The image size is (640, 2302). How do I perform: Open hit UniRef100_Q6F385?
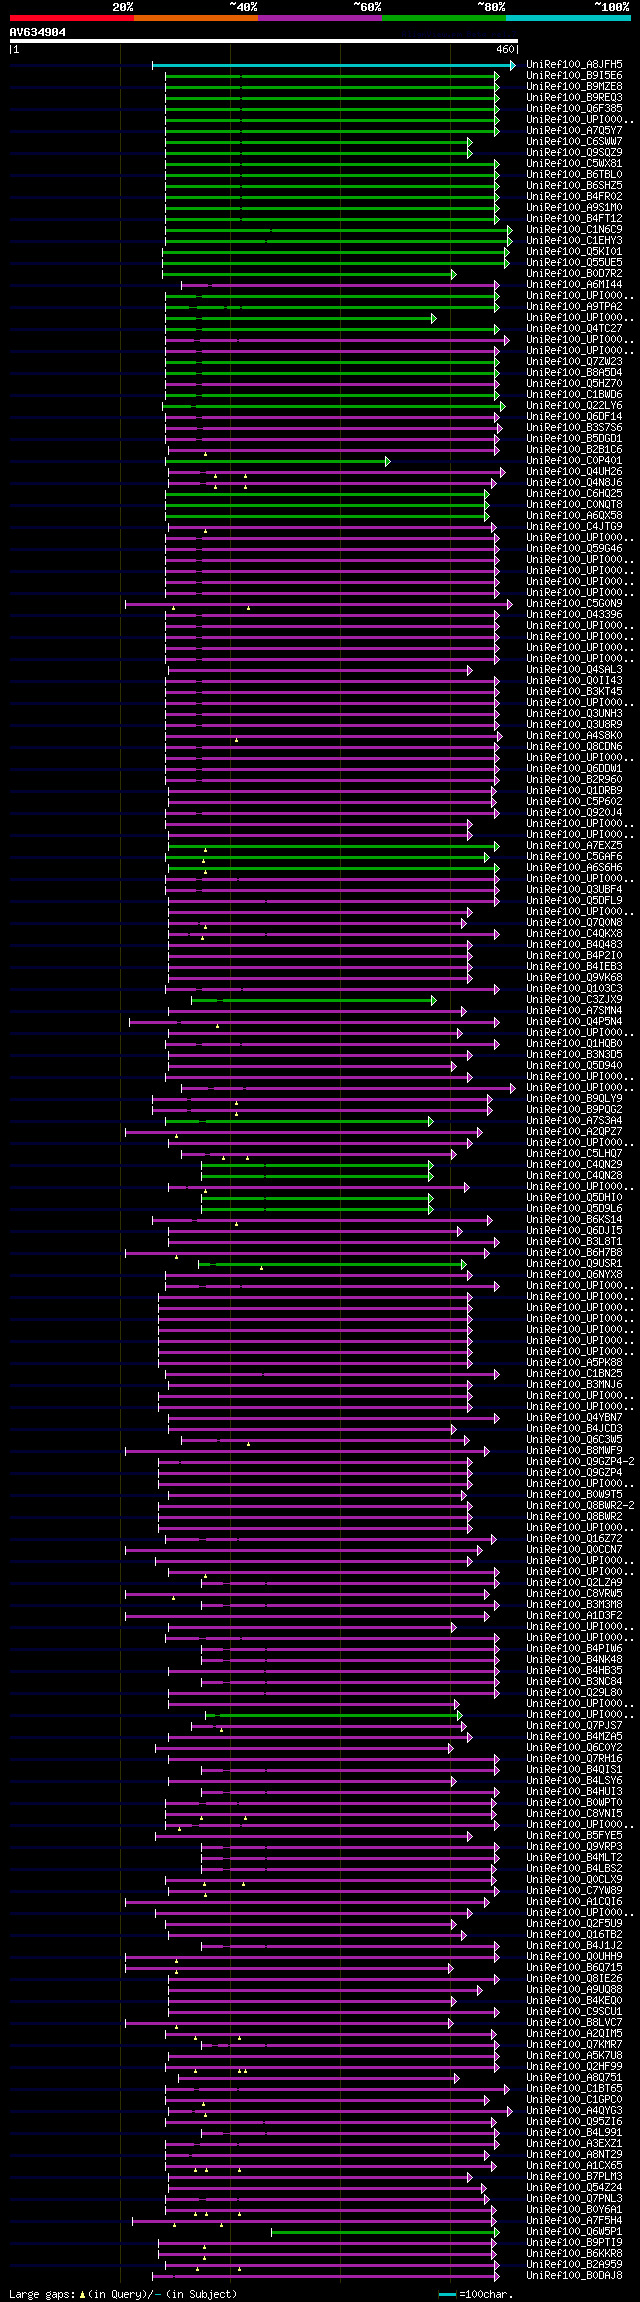[x=574, y=109]
